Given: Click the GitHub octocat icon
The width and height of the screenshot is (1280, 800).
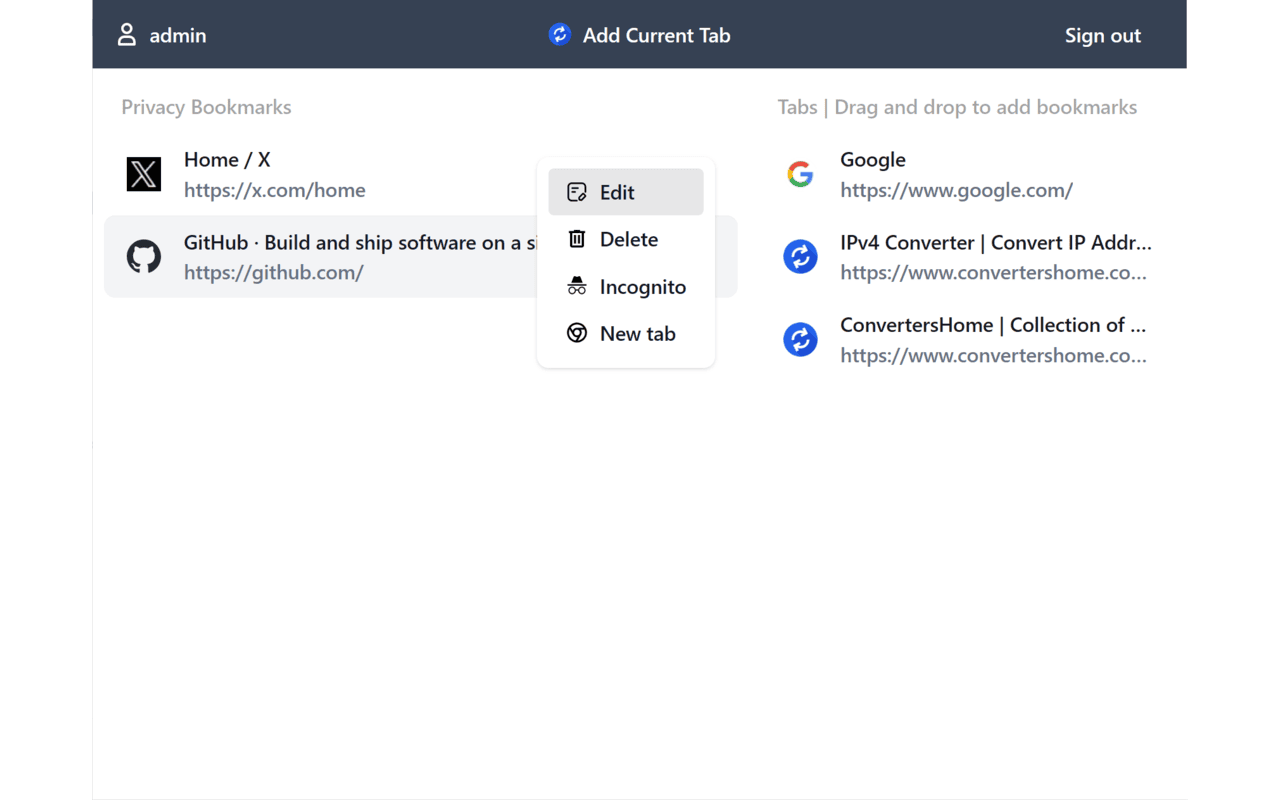Looking at the screenshot, I should tap(143, 256).
